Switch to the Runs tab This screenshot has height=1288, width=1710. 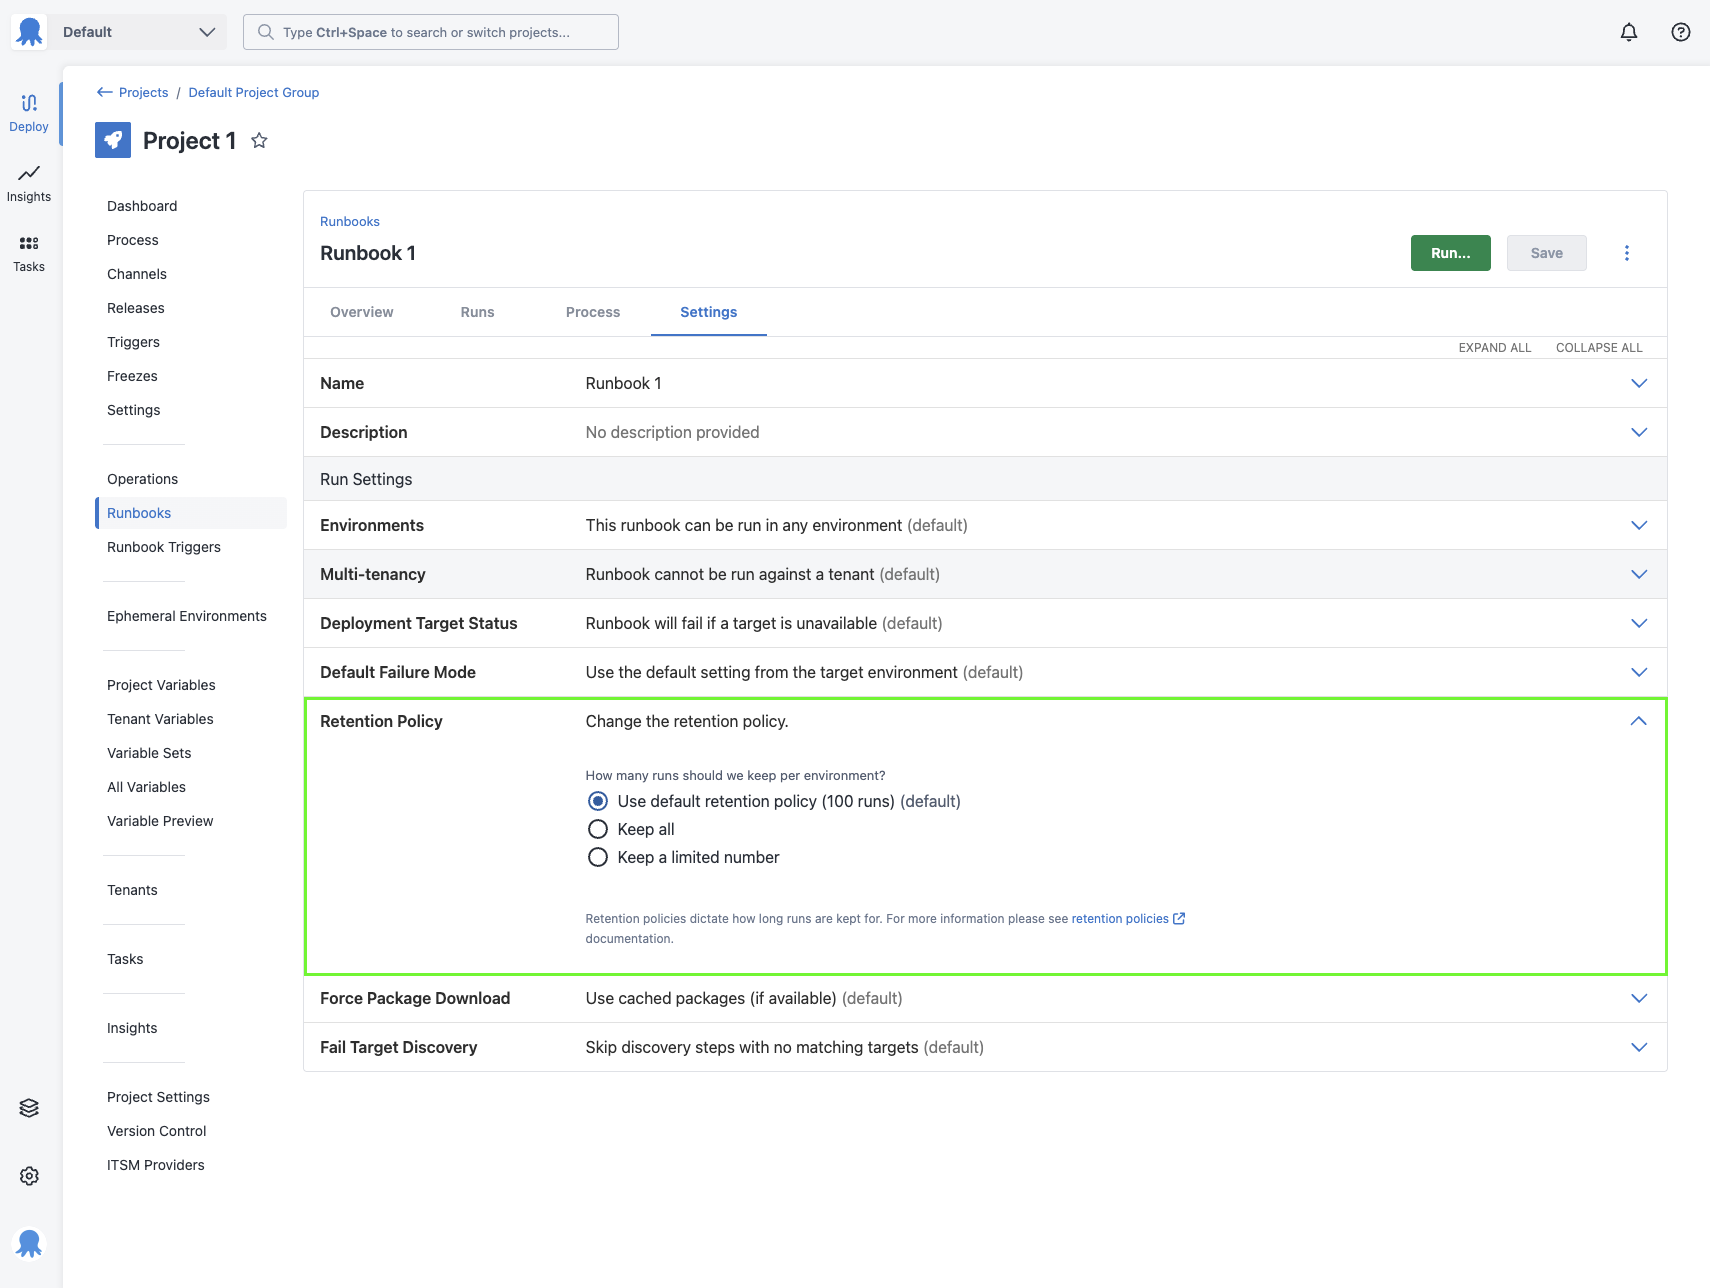pyautogui.click(x=477, y=312)
